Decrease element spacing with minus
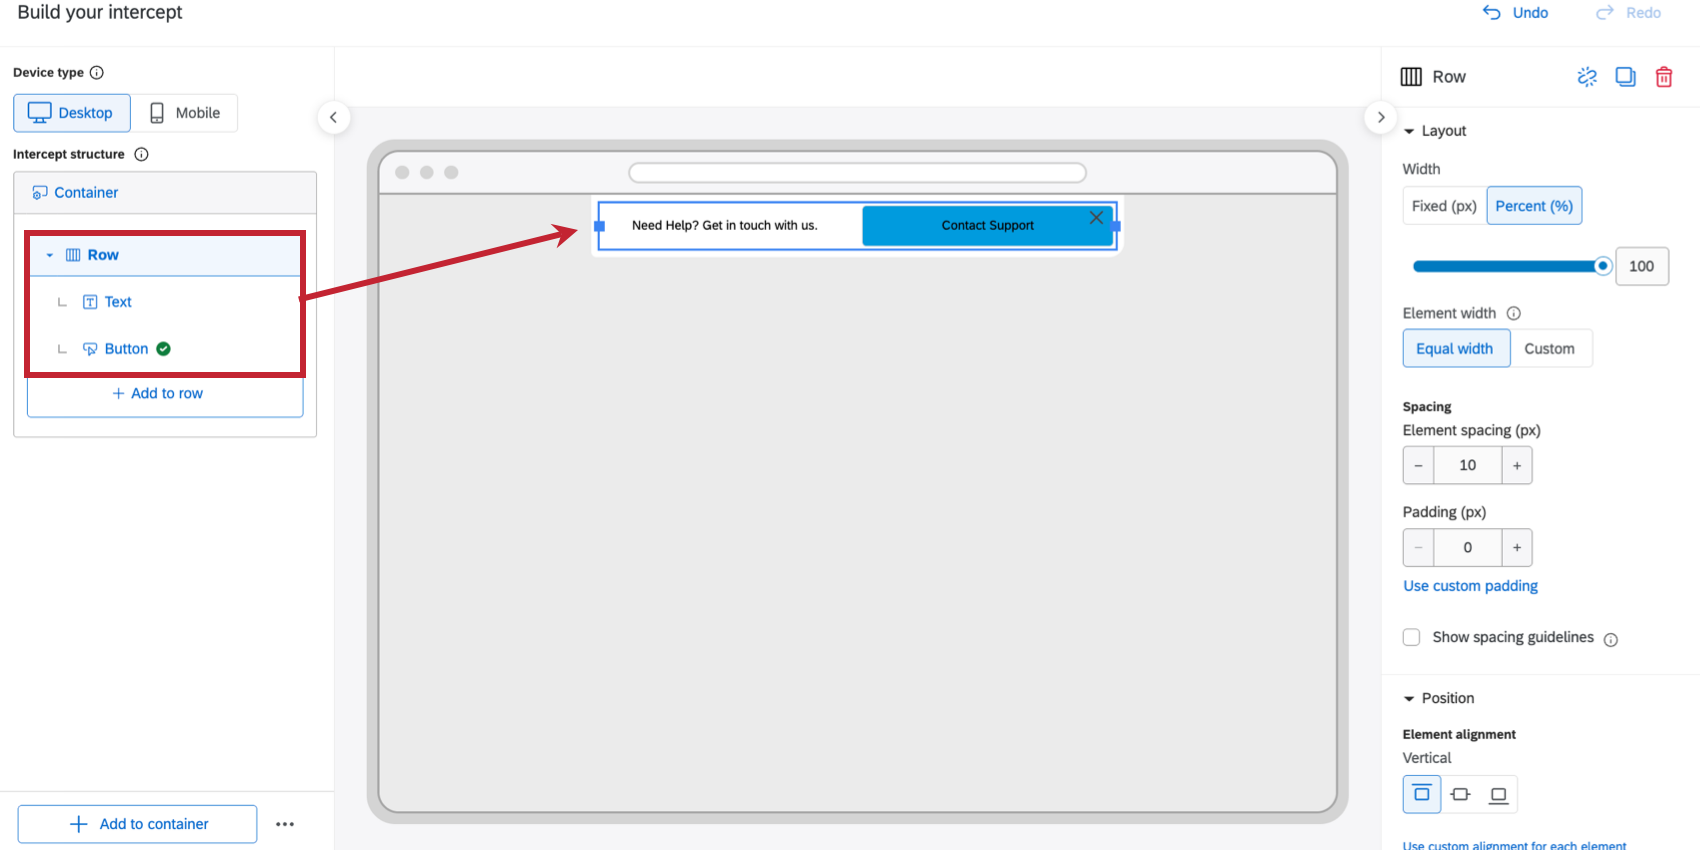This screenshot has height=850, width=1700. click(x=1418, y=466)
